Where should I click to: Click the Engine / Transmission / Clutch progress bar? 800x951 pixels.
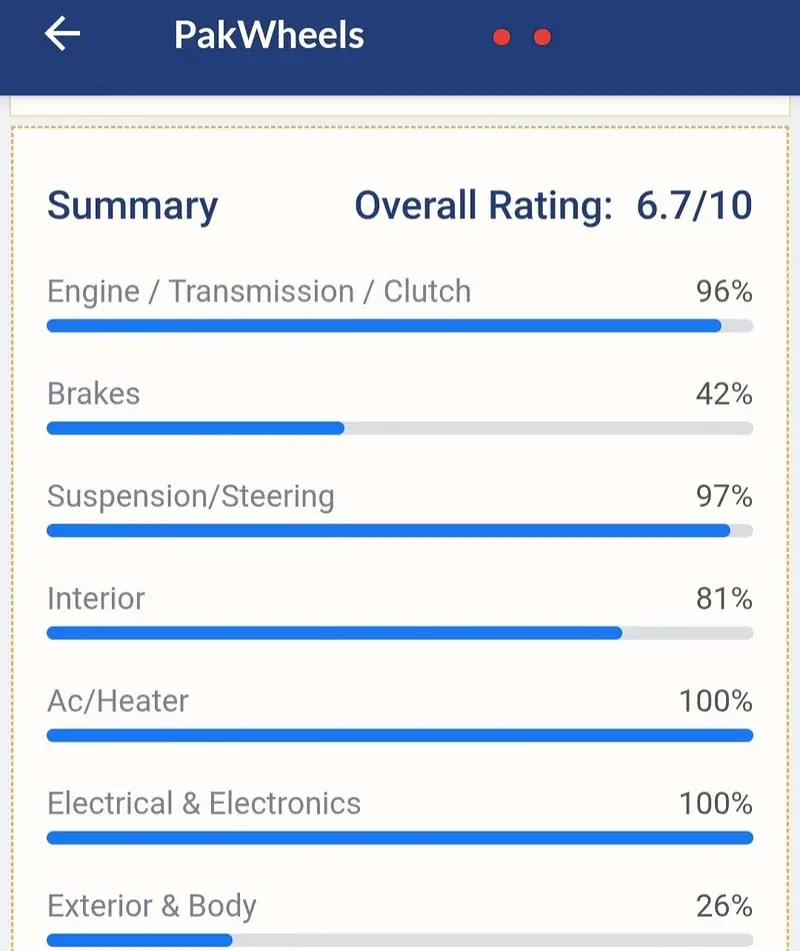(x=399, y=326)
